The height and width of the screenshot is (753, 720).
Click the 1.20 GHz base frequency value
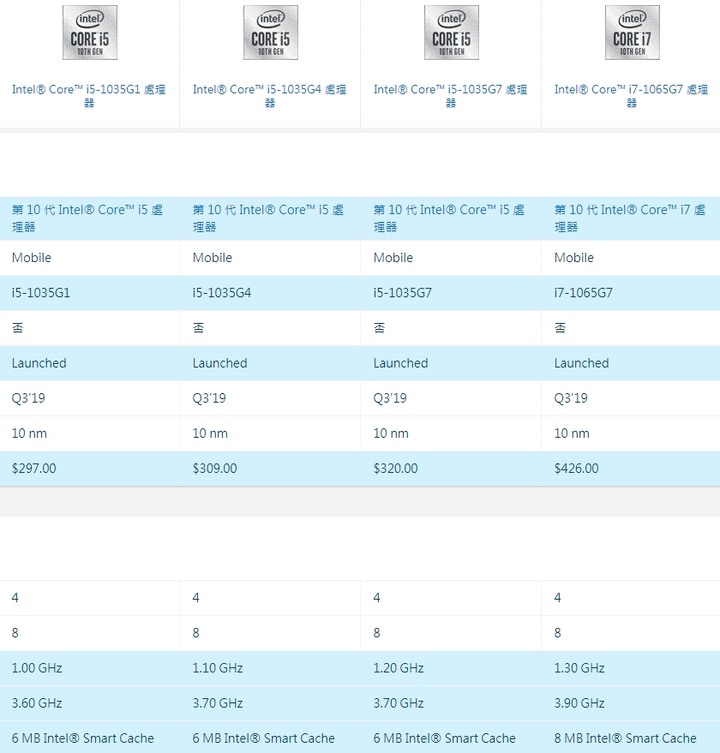[x=399, y=668]
